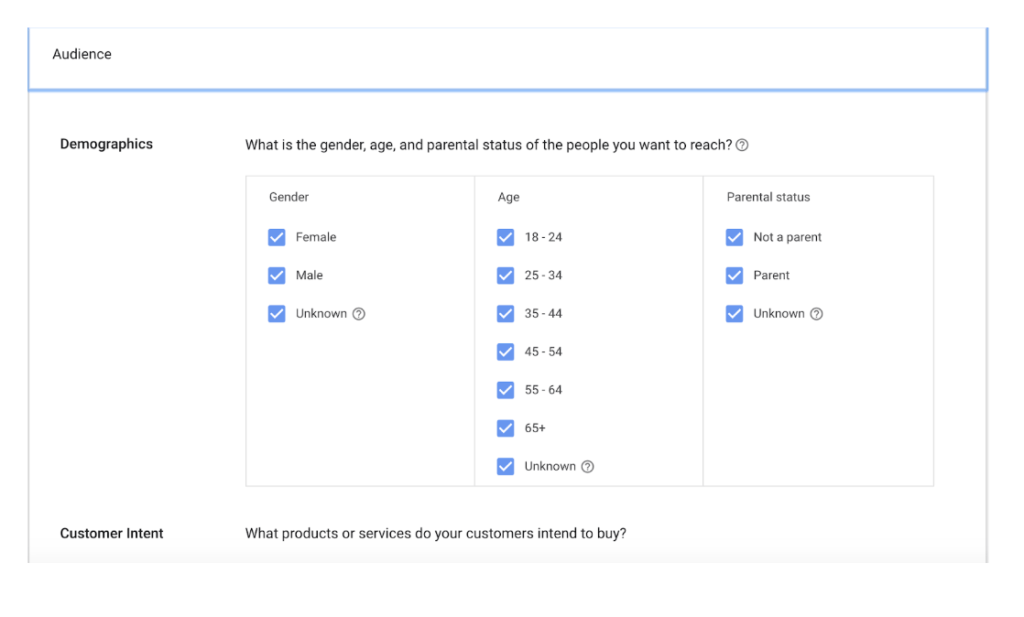
Task: Disable the 55 - 64 age group
Action: coord(506,390)
